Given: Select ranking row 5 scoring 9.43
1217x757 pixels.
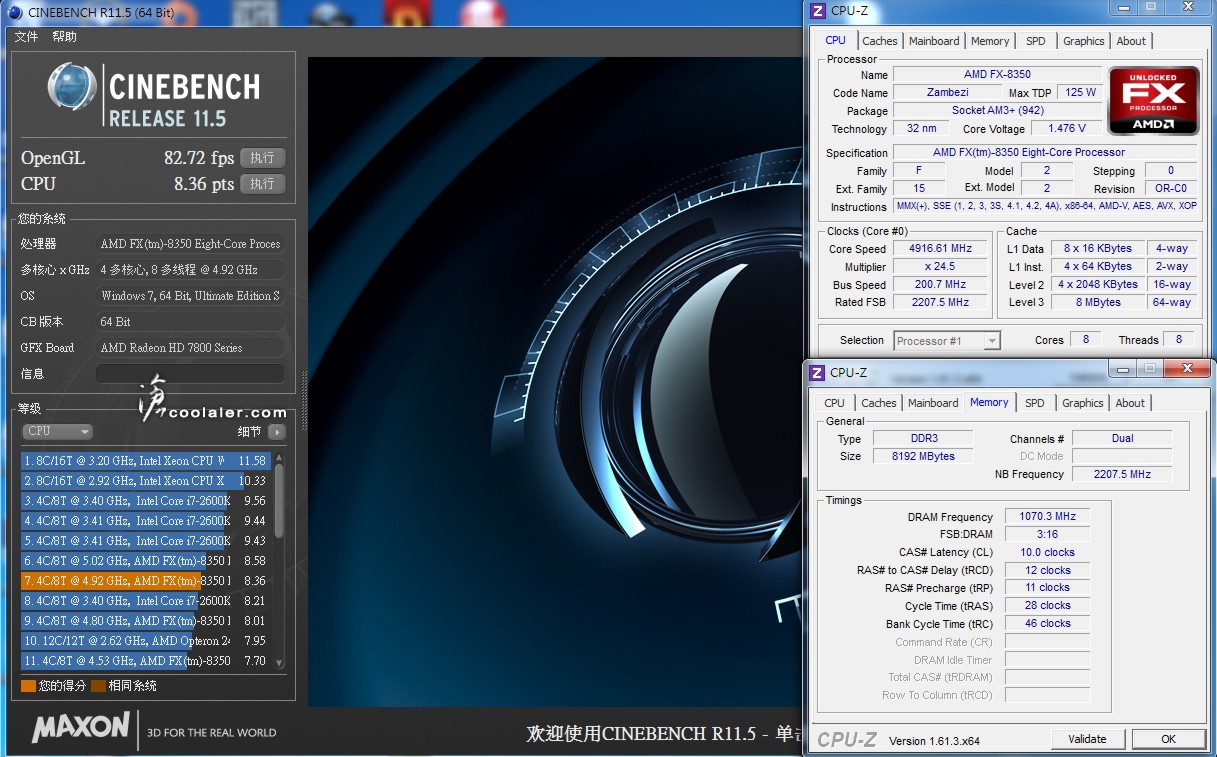Looking at the screenshot, I should pyautogui.click(x=146, y=541).
